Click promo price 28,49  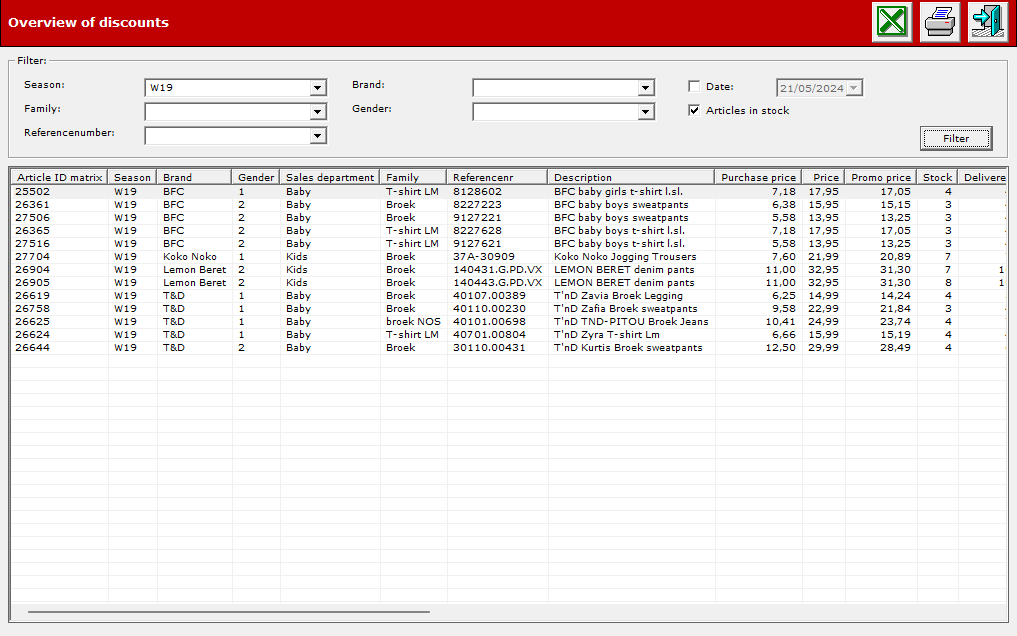point(895,347)
